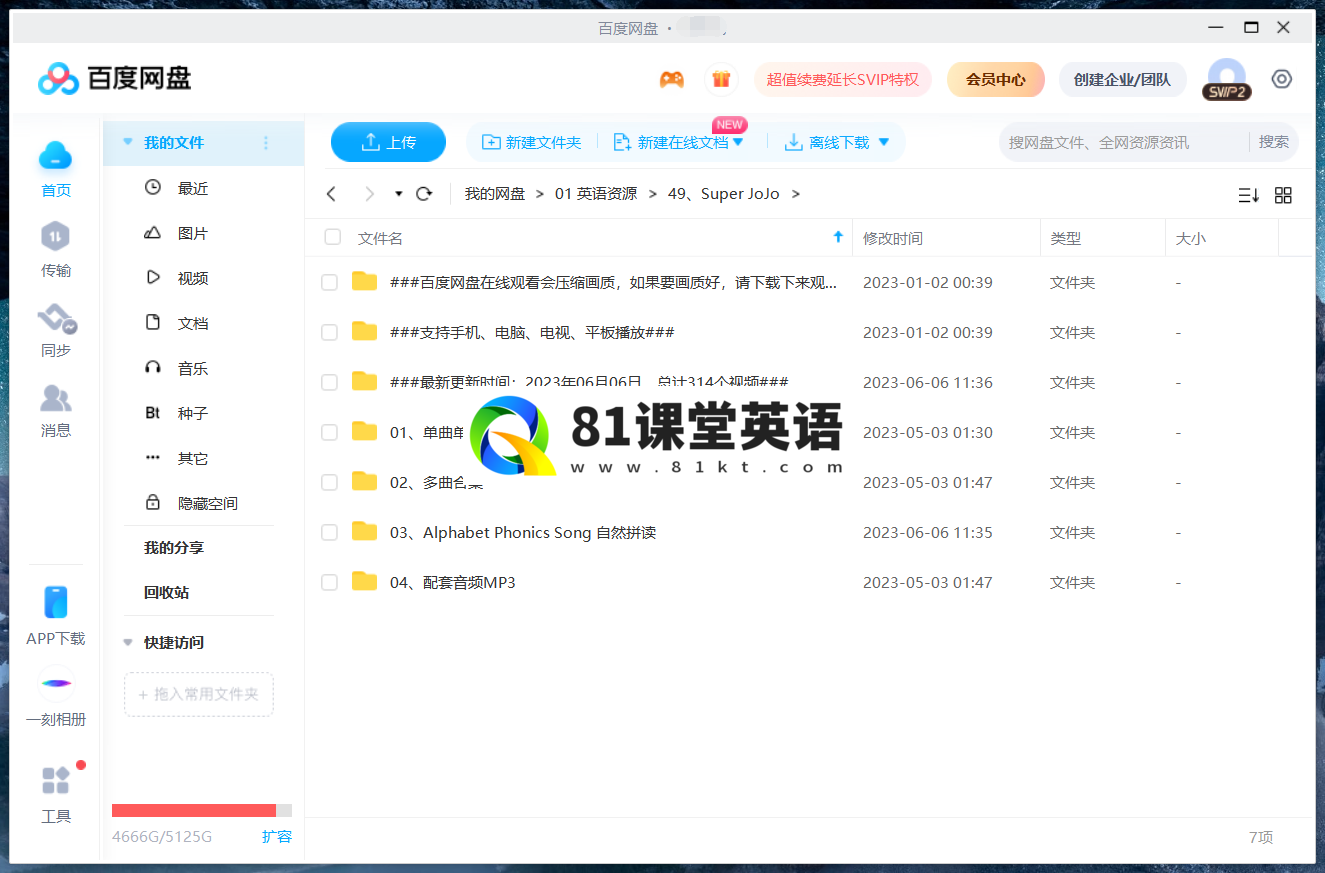Check the ###百度网盘在线观看 folder checkbox
The width and height of the screenshot is (1325, 873).
point(329,283)
